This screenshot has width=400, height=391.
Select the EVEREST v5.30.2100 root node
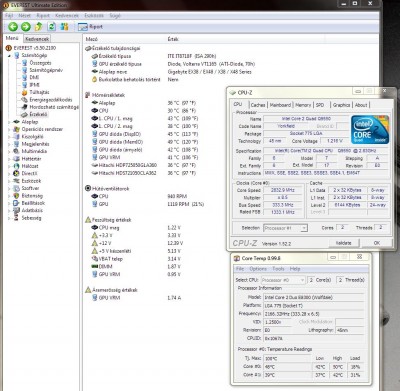point(31,48)
